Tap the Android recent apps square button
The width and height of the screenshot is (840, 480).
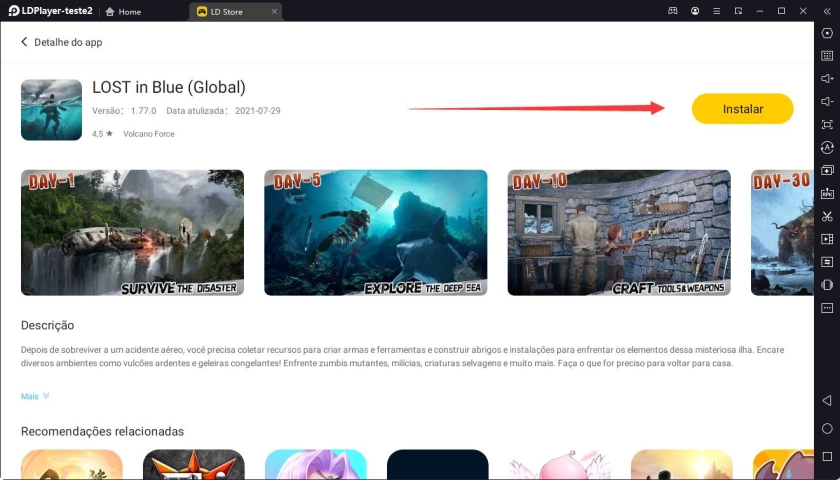point(827,456)
